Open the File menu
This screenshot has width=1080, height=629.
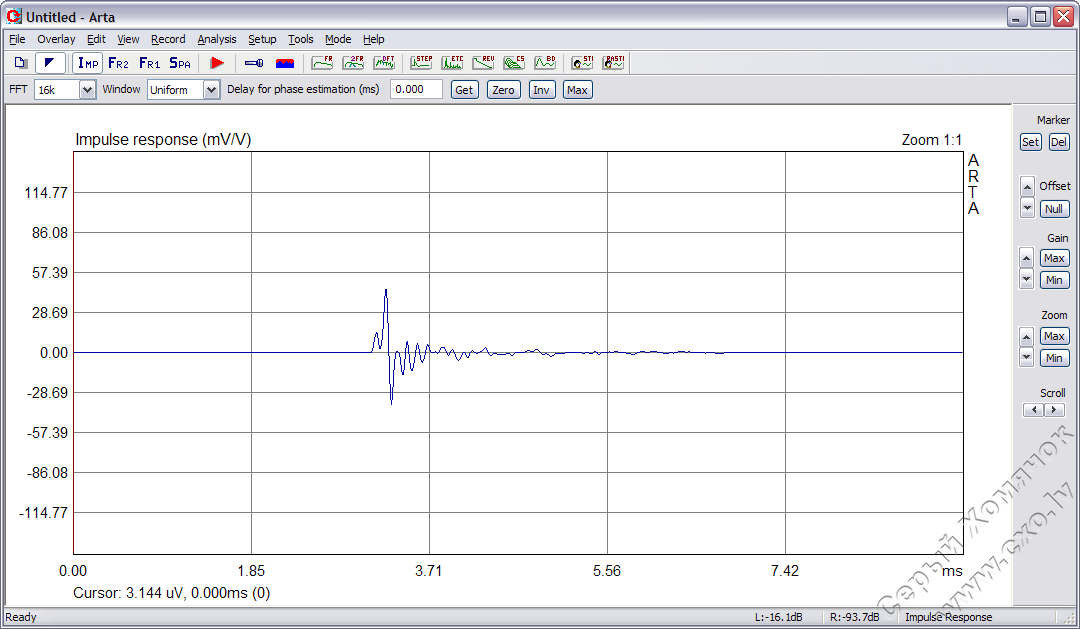click(x=17, y=39)
